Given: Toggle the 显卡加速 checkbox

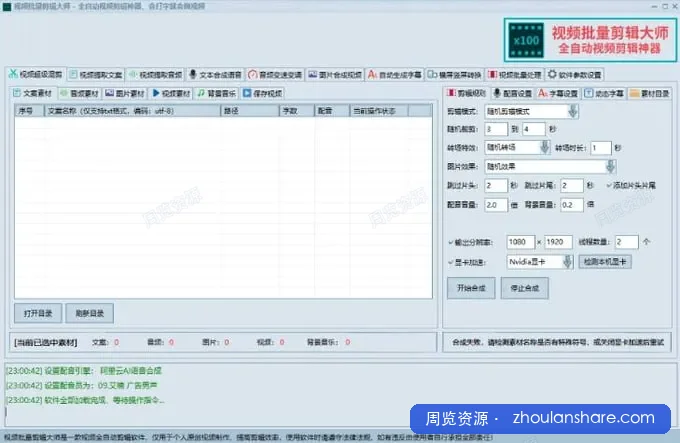Looking at the screenshot, I should click(467, 262).
